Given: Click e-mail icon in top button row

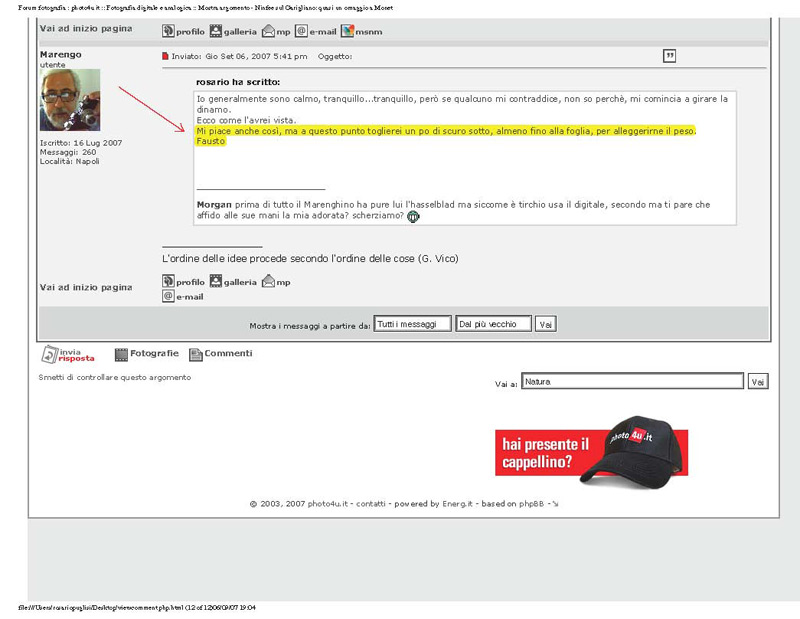Looking at the screenshot, I should (x=301, y=31).
